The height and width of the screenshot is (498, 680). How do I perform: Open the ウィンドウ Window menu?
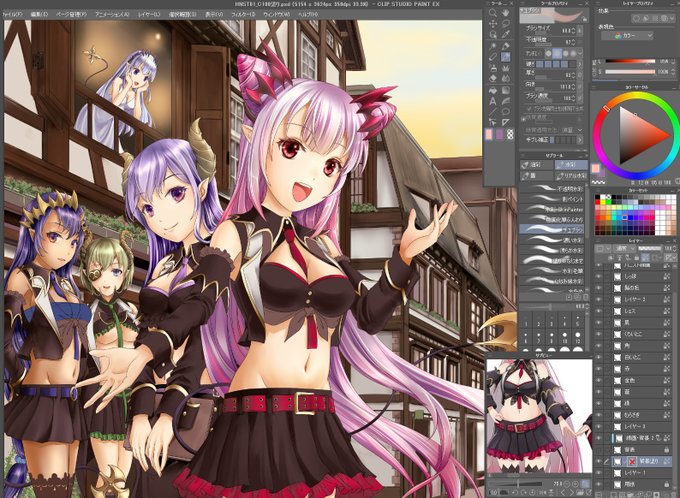tap(276, 14)
